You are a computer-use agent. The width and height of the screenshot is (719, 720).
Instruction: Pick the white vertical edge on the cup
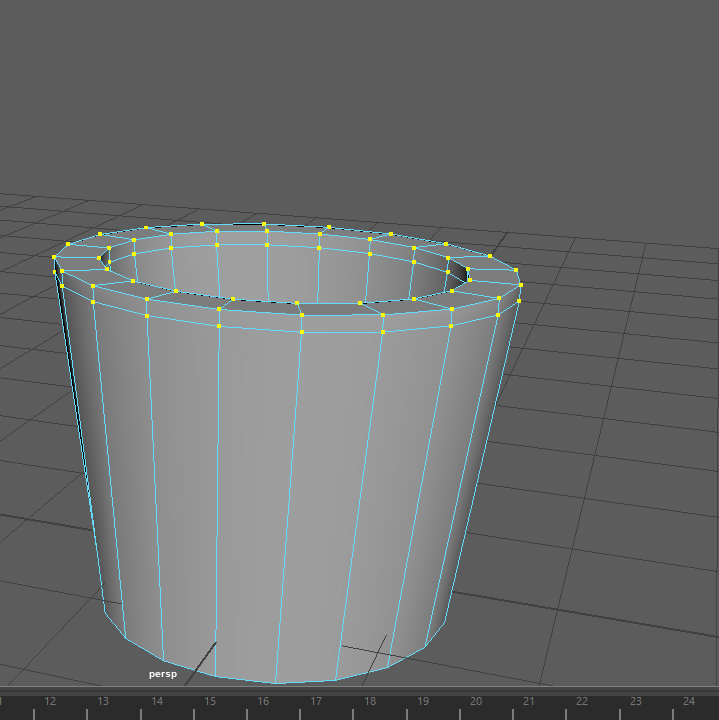[x=218, y=480]
